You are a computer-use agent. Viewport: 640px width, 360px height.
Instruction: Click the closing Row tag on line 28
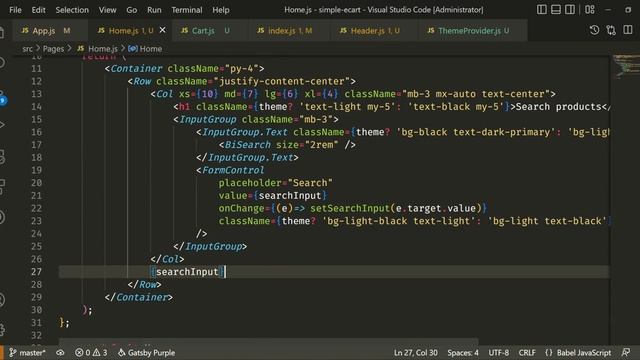click(x=144, y=284)
